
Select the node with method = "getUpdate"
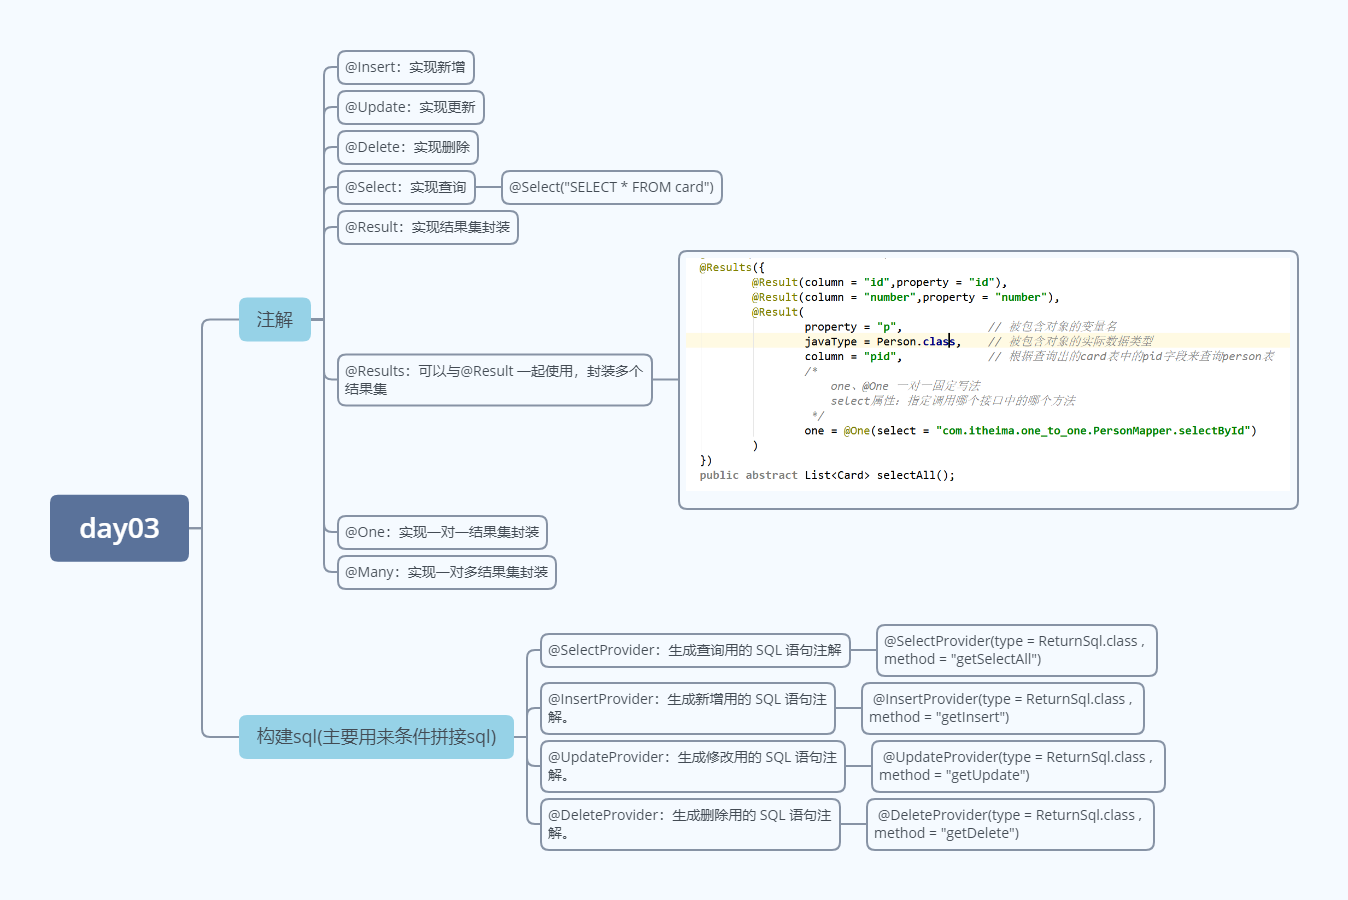tap(1018, 766)
